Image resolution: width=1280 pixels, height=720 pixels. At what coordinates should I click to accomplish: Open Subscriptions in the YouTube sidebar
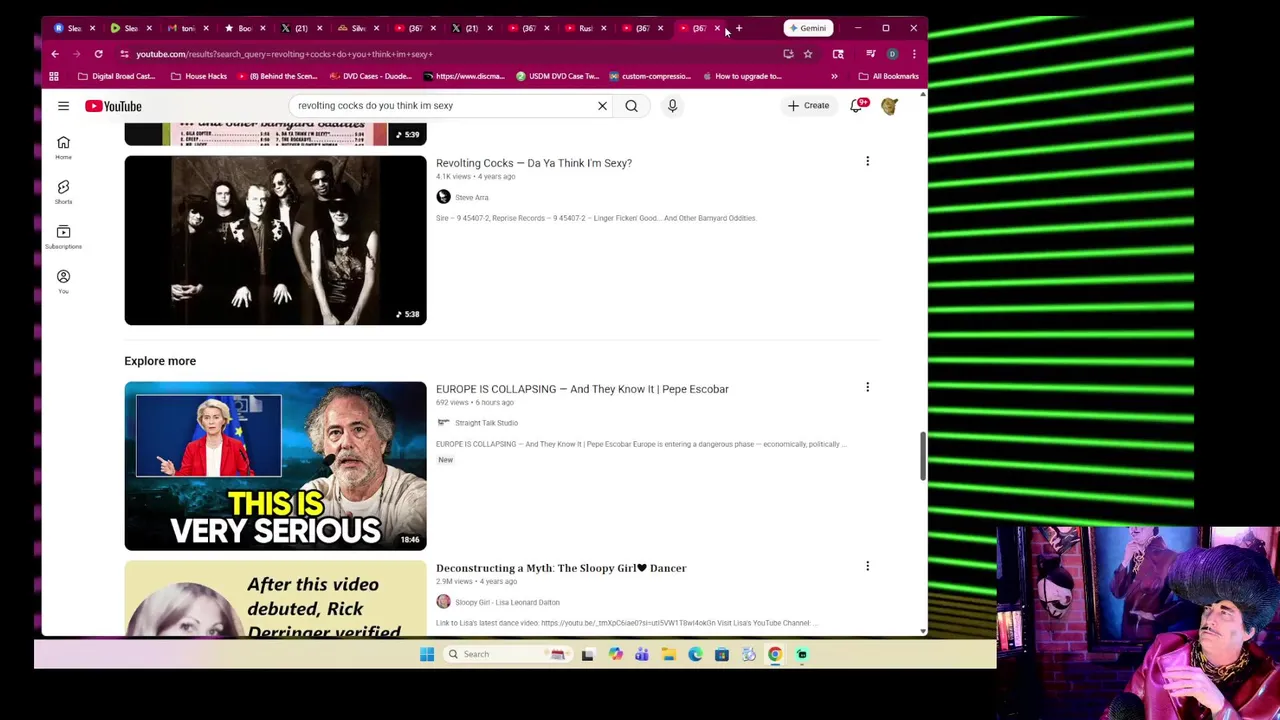(x=63, y=236)
